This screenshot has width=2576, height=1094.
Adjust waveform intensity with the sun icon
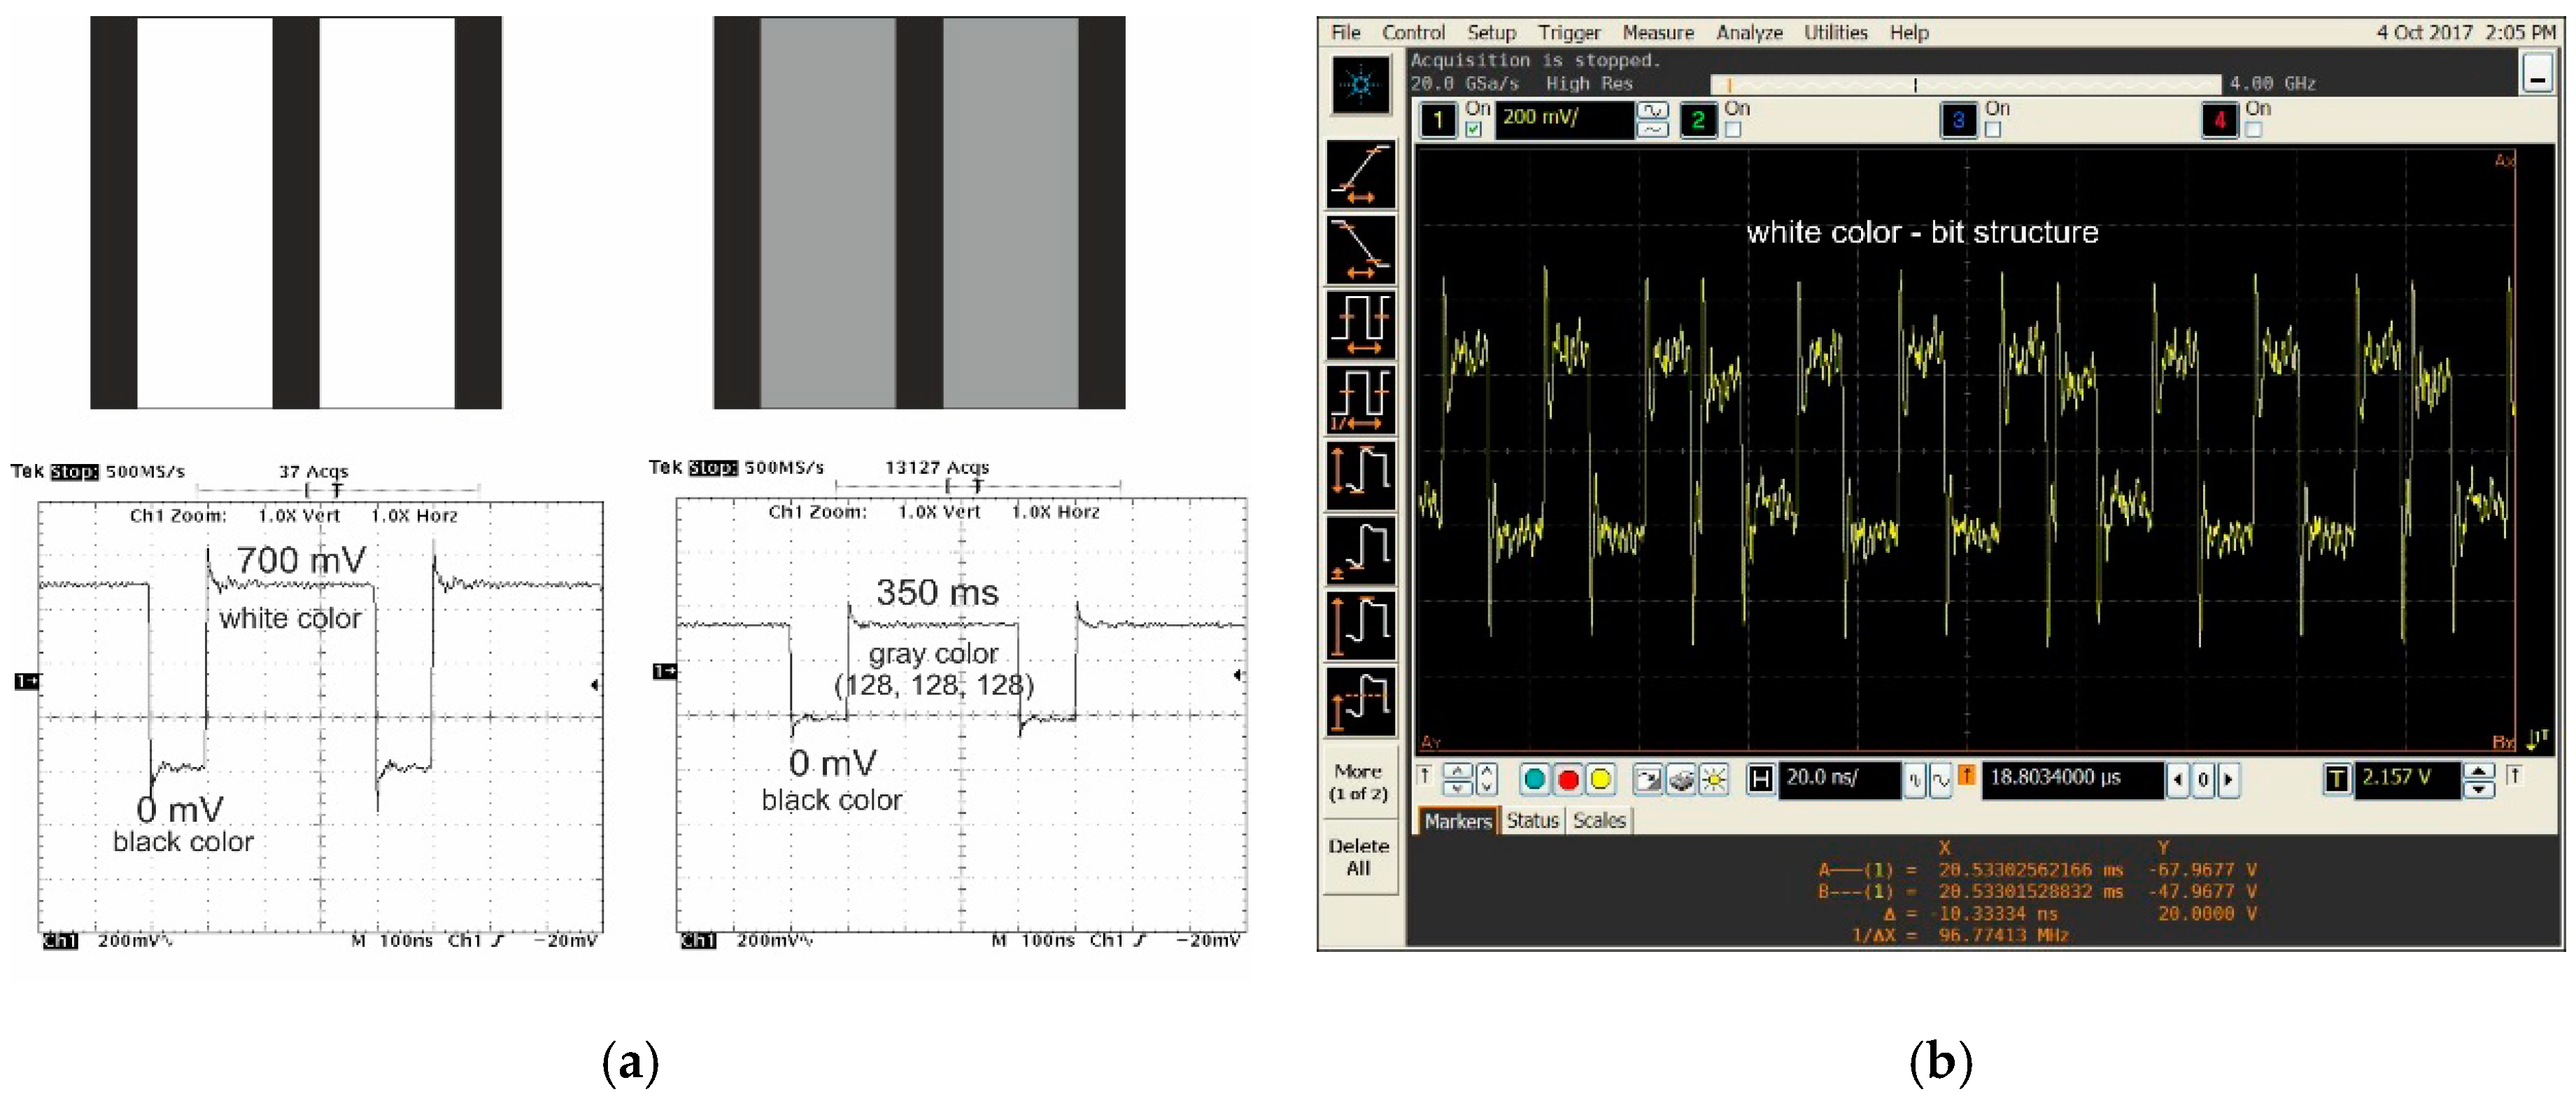click(1714, 779)
